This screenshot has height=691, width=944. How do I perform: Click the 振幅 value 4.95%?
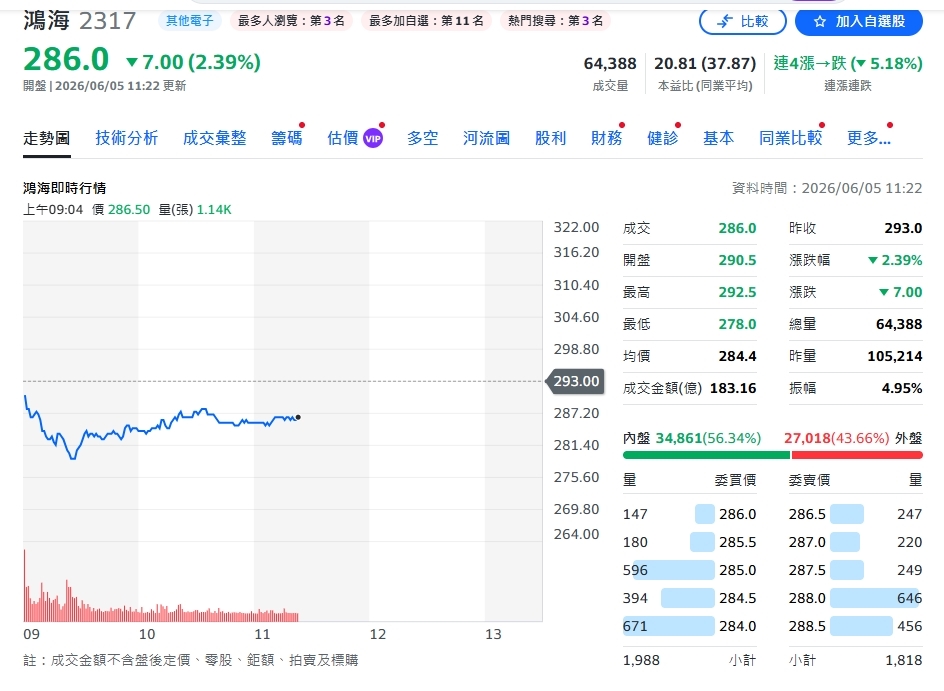coord(902,388)
